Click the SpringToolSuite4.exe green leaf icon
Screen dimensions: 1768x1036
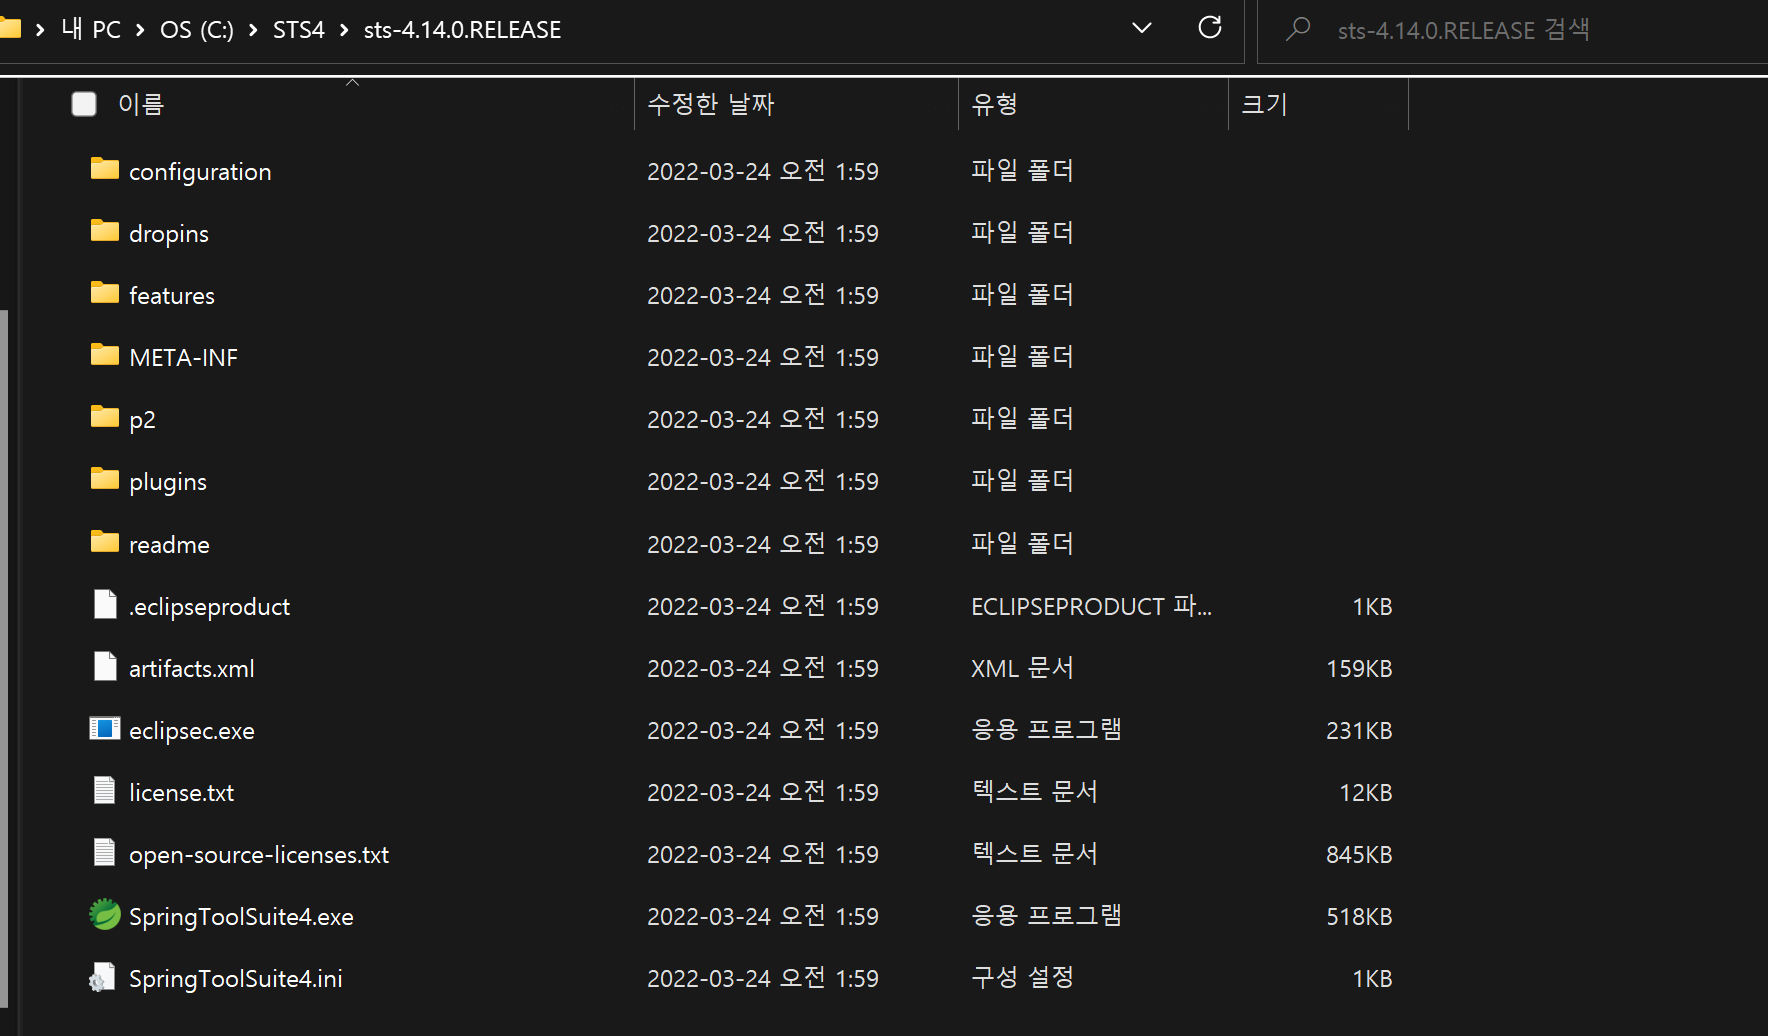[x=104, y=914]
